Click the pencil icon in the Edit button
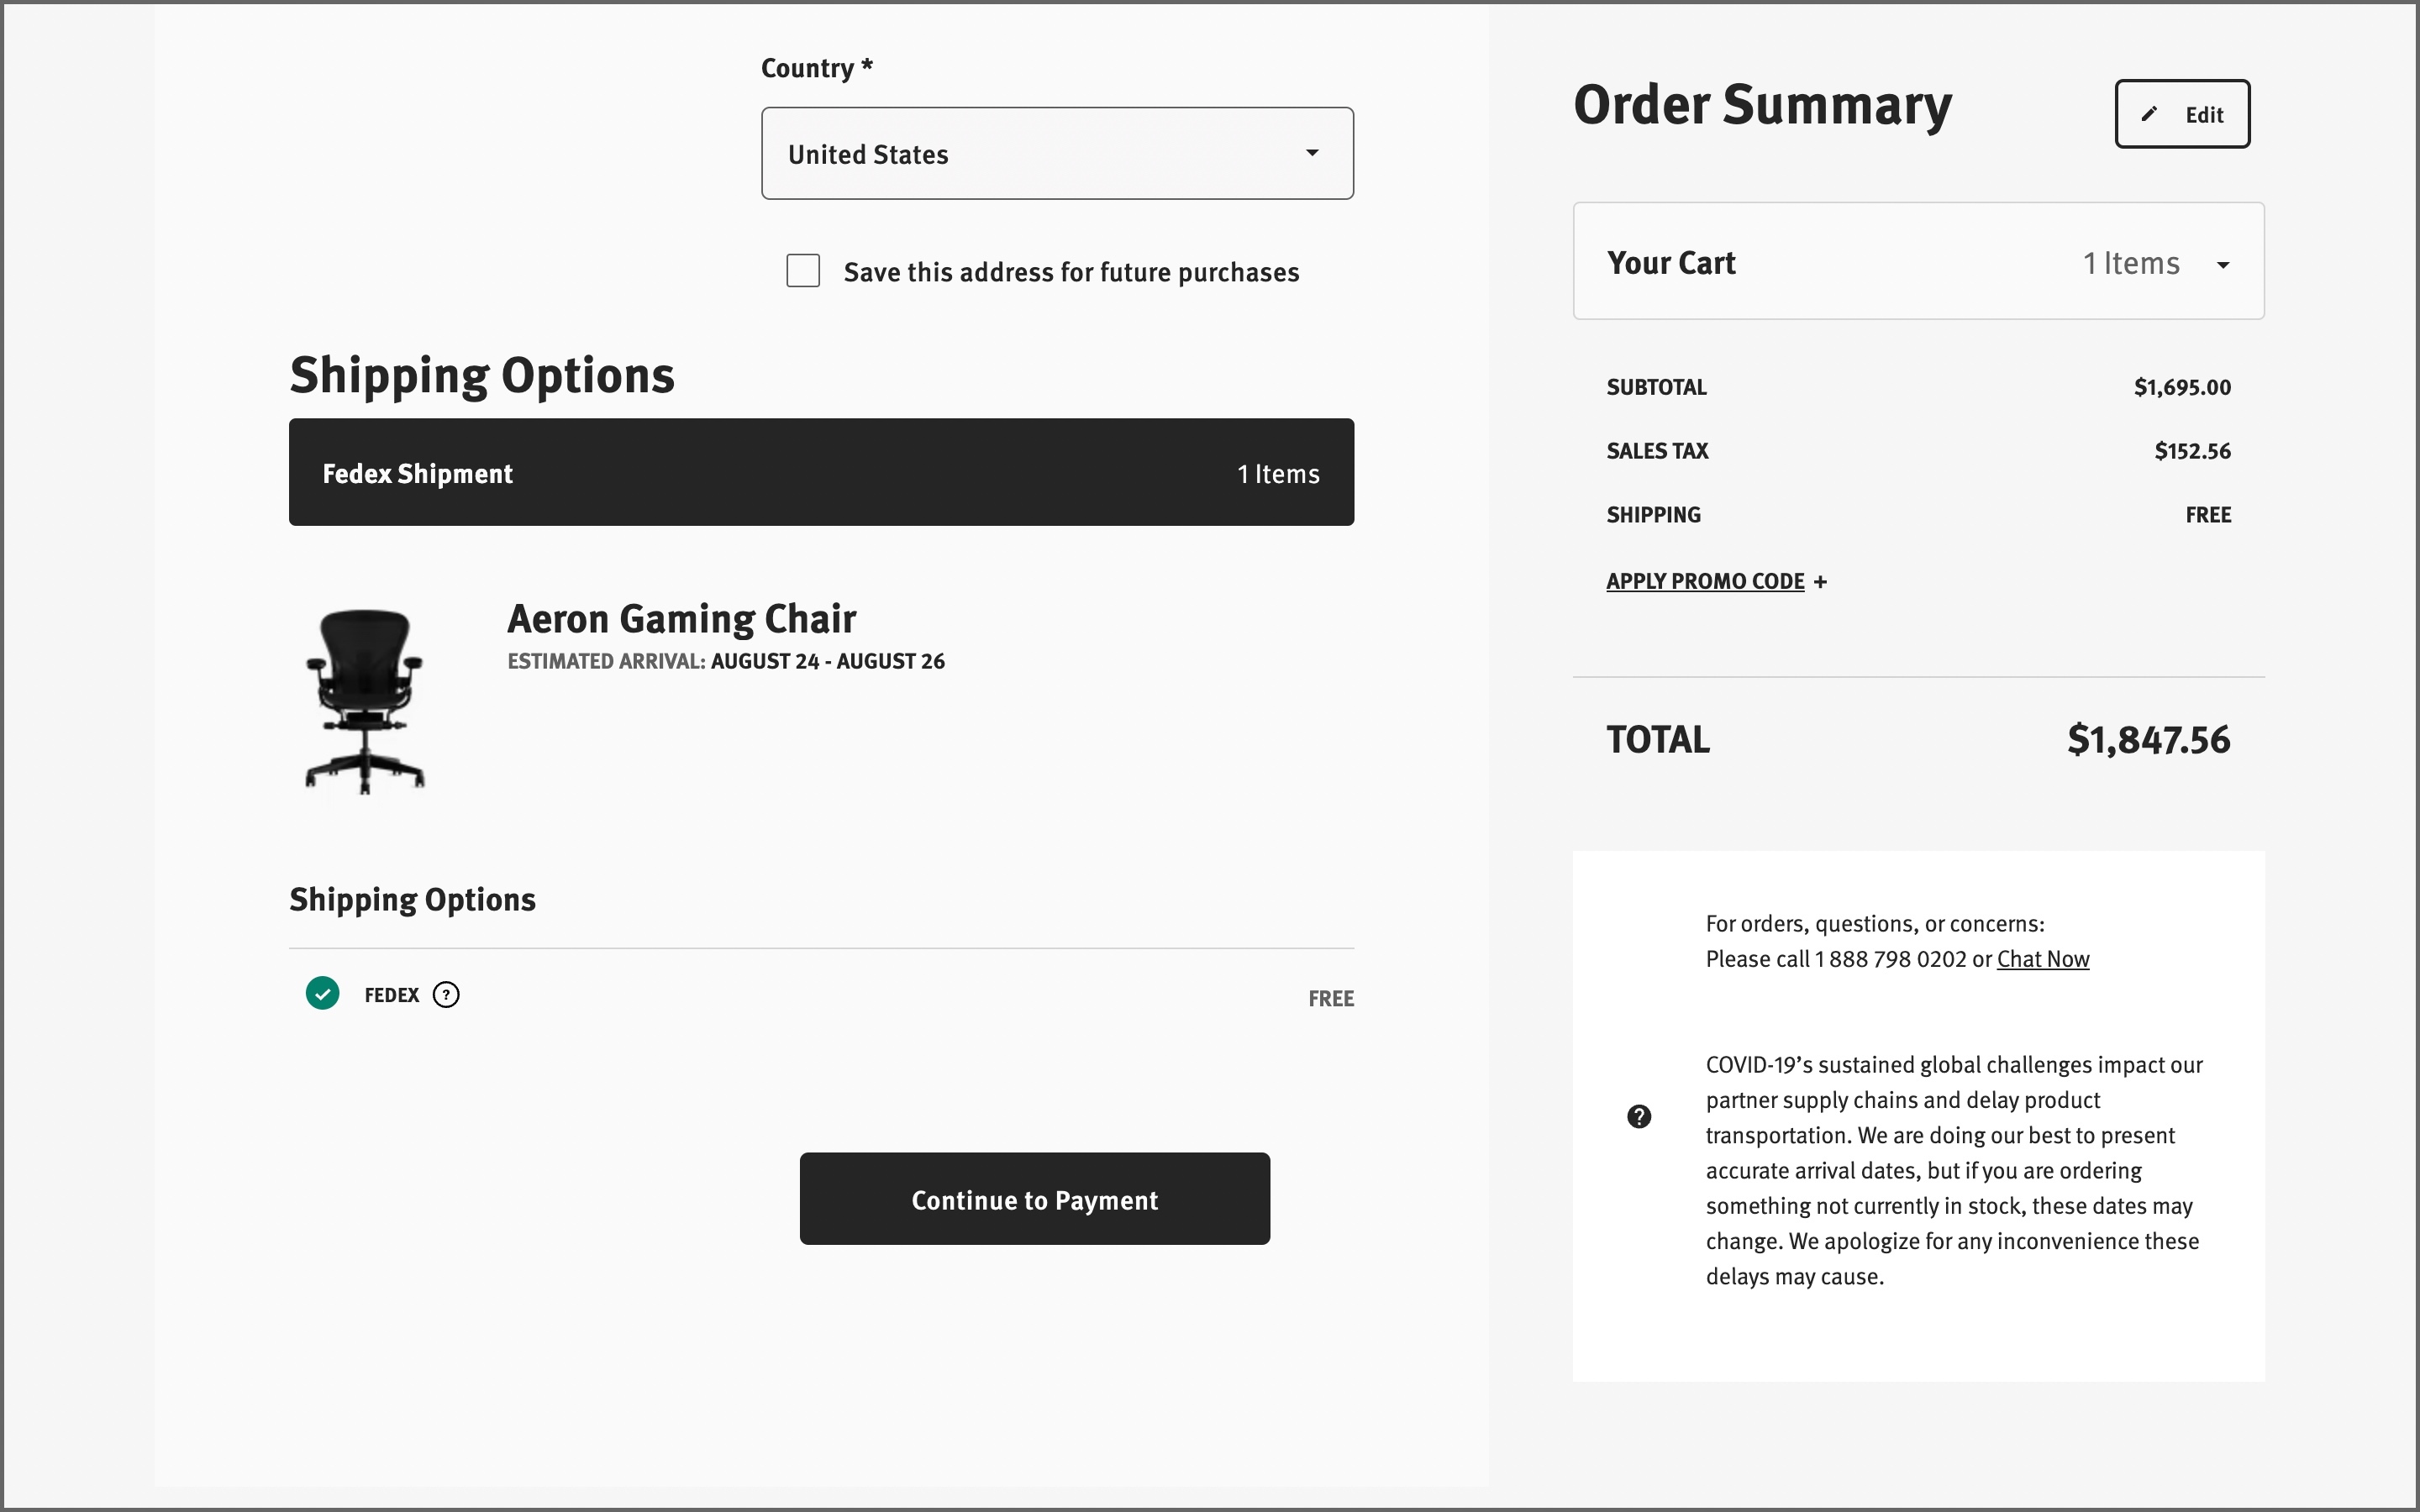This screenshot has width=2420, height=1512. point(2148,114)
